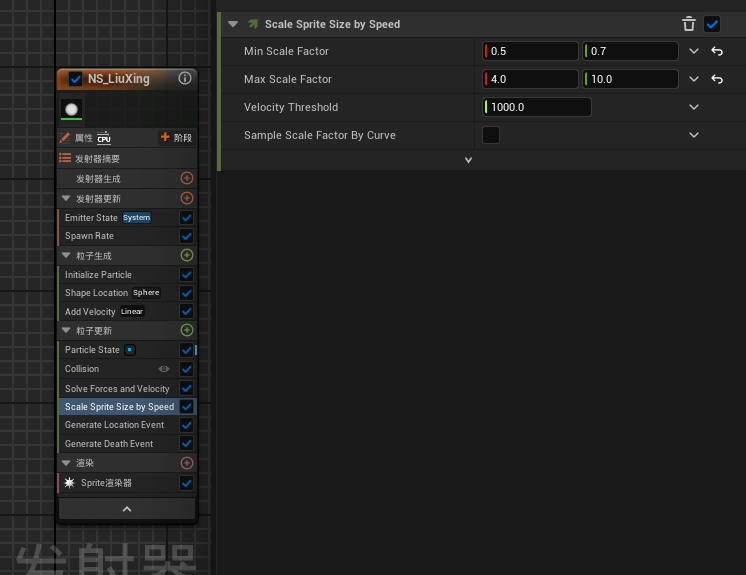
Task: Open Min Scale Factor dropdown arrow
Action: pyautogui.click(x=694, y=51)
